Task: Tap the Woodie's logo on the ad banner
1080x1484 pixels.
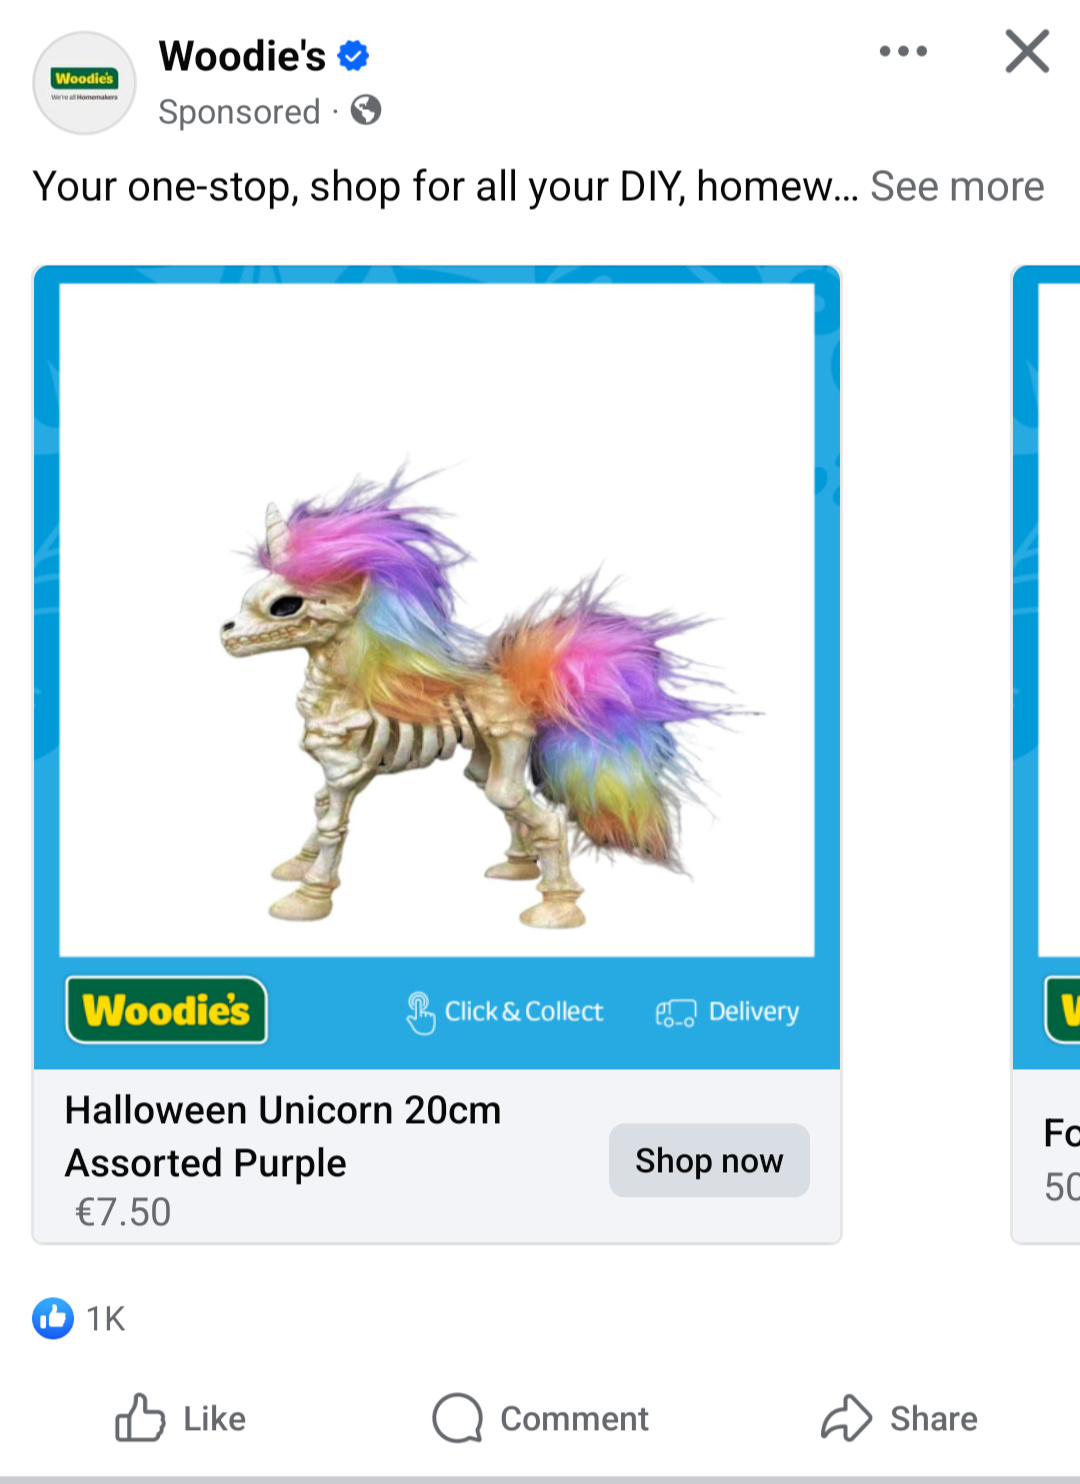Action: [x=167, y=1010]
